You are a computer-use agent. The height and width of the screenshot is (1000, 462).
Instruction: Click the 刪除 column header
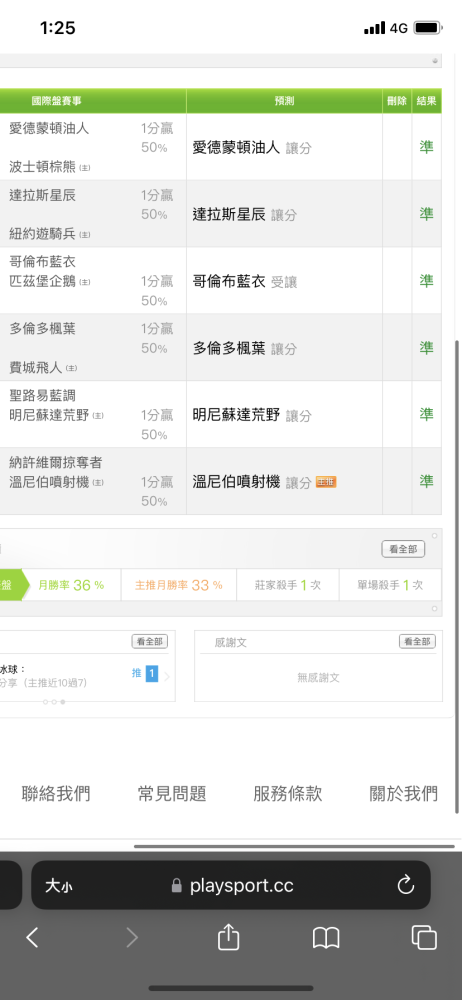pyautogui.click(x=397, y=101)
